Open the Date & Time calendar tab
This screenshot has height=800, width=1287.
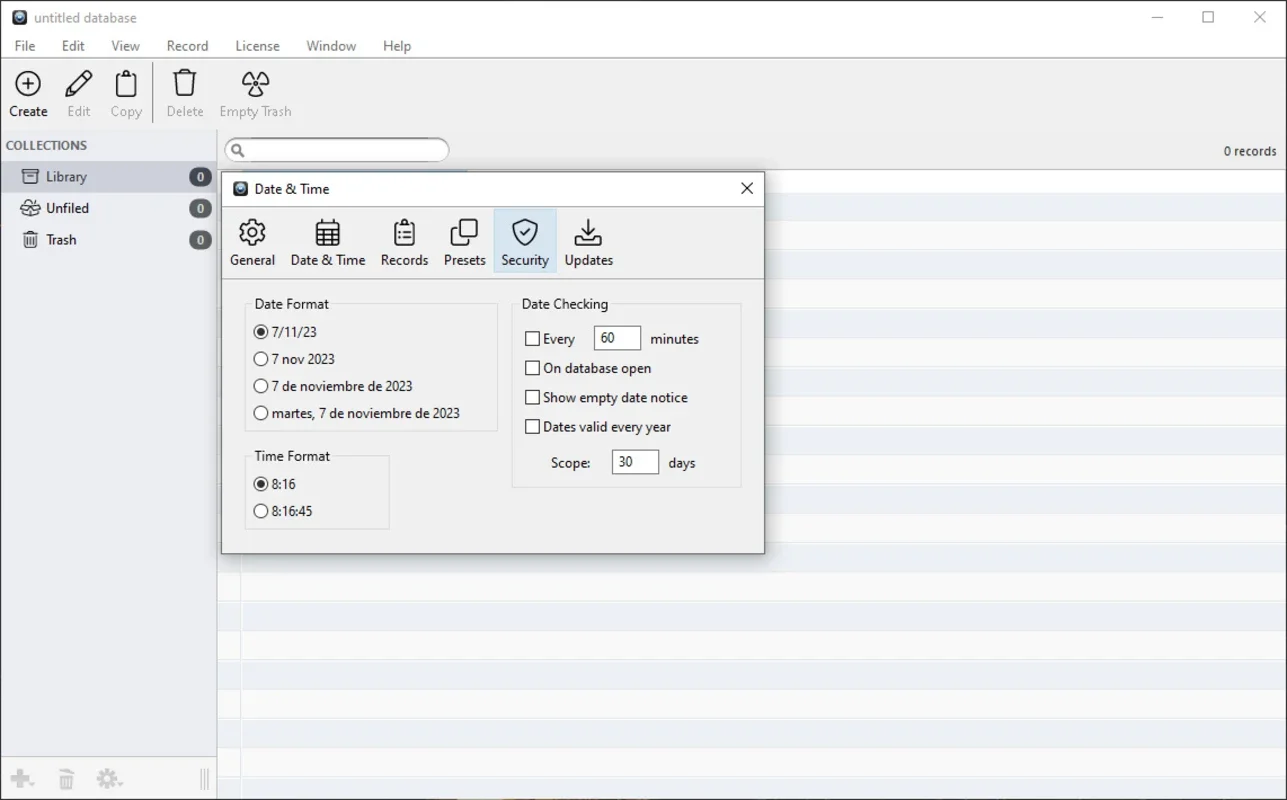327,233
